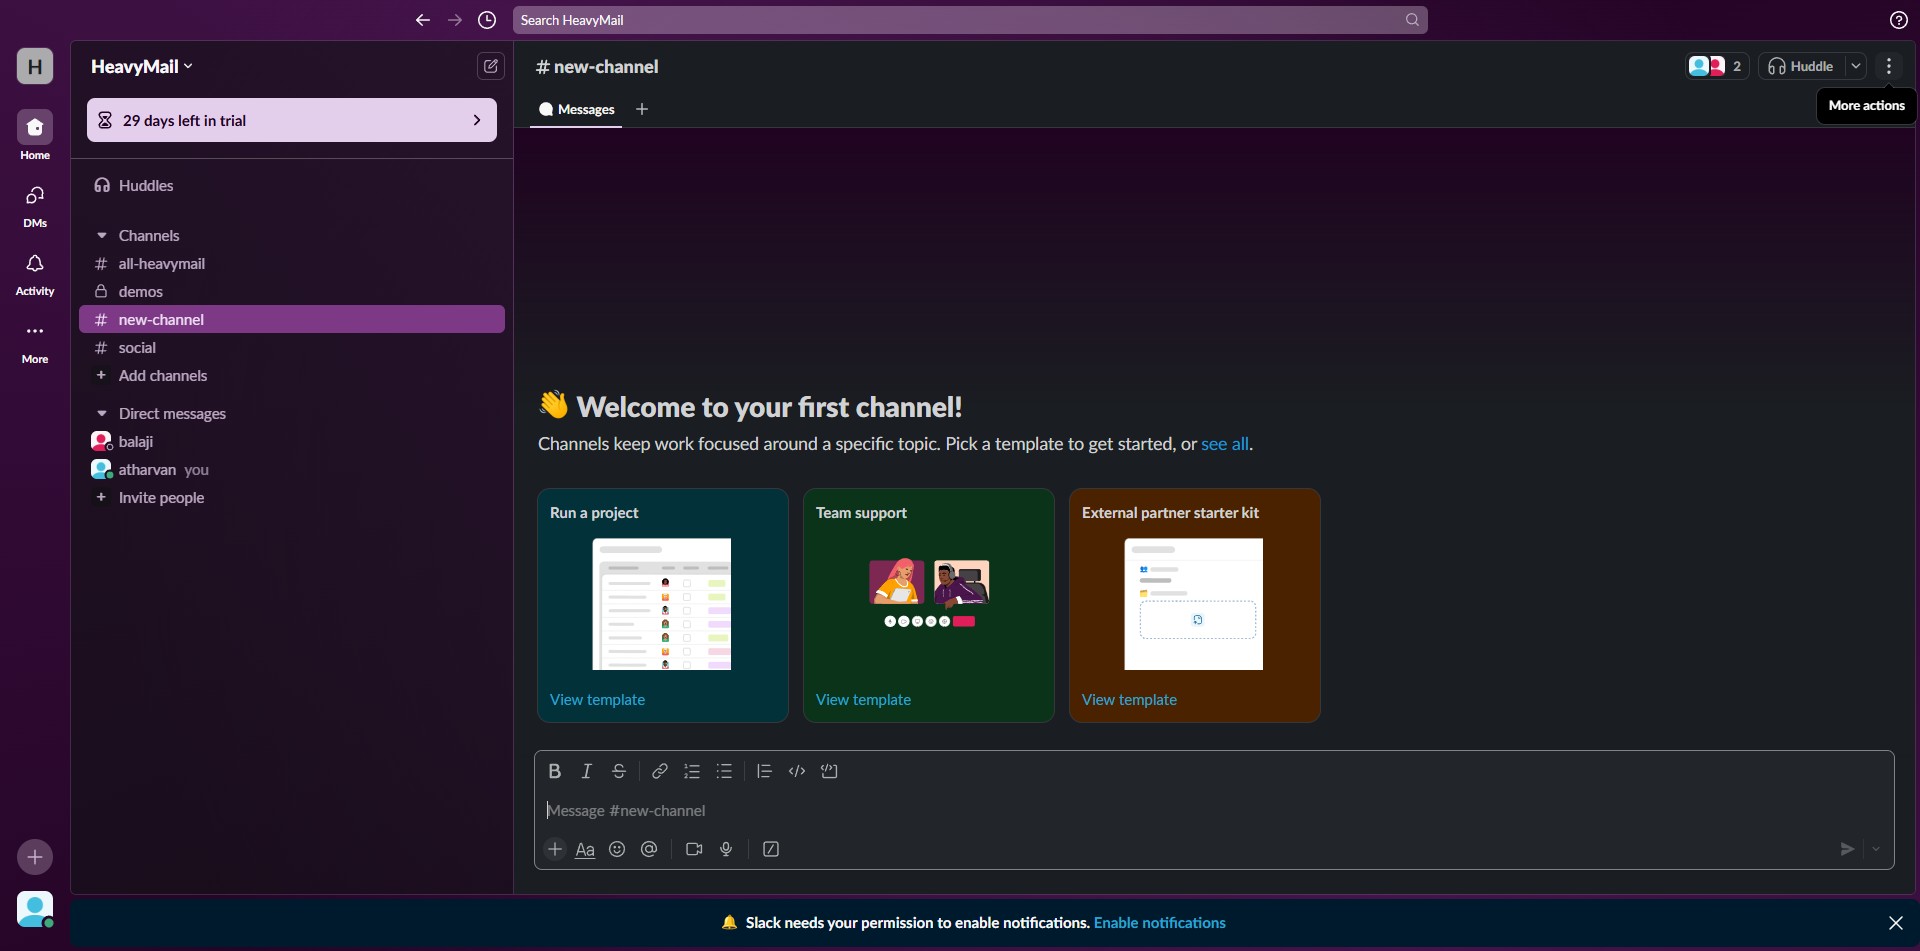Click Invite people

click(x=292, y=498)
